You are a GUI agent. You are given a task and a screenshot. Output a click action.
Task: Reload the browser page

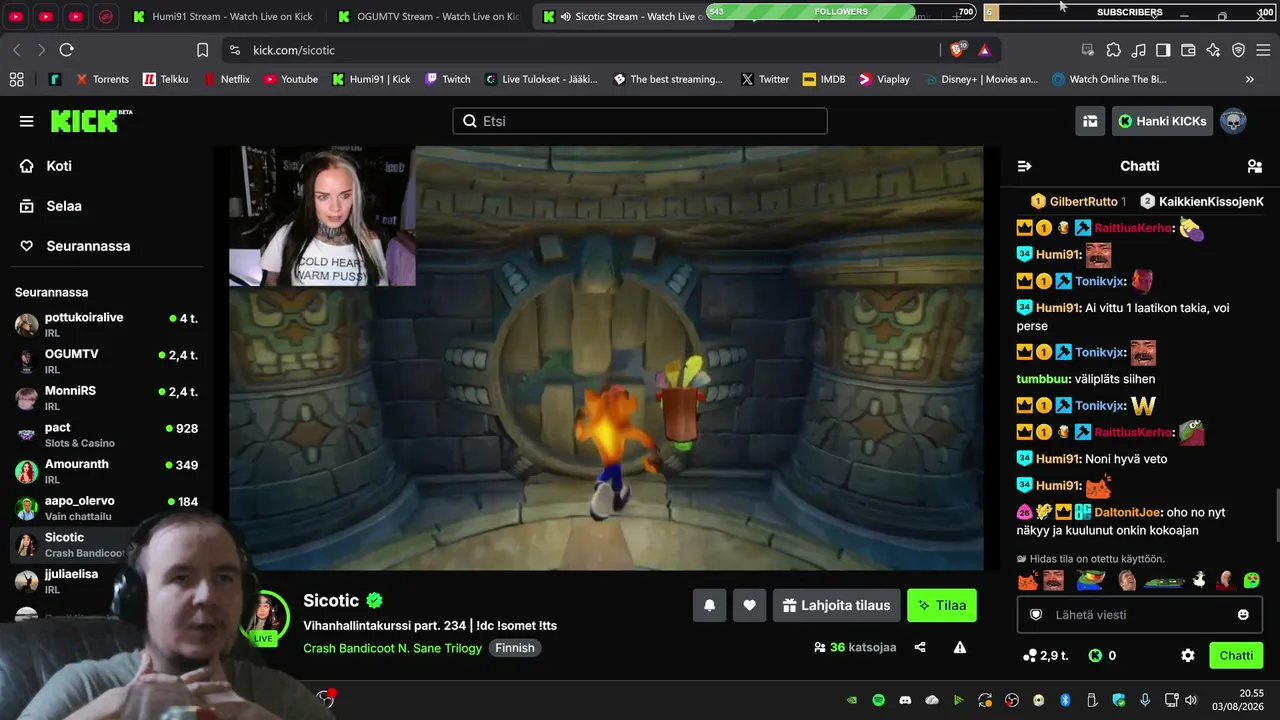[66, 50]
